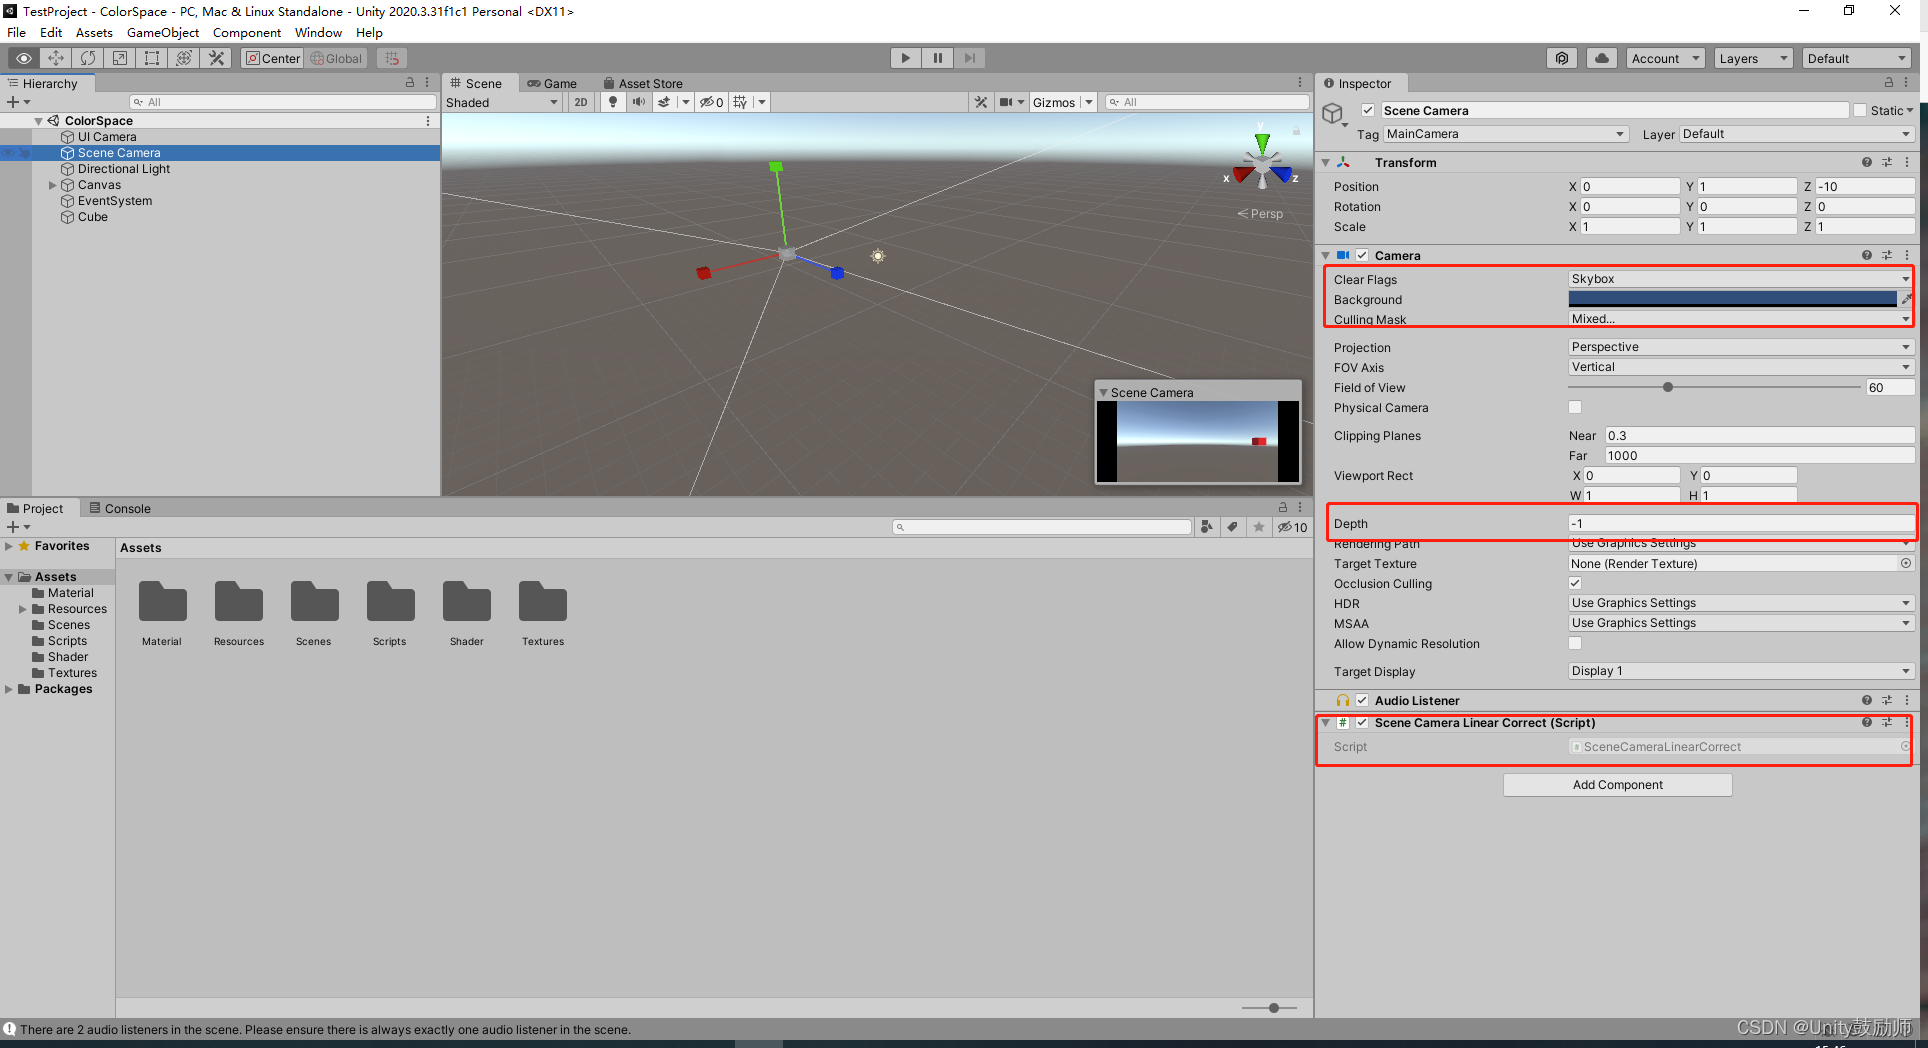Toggle hidden objects count icon

click(711, 102)
